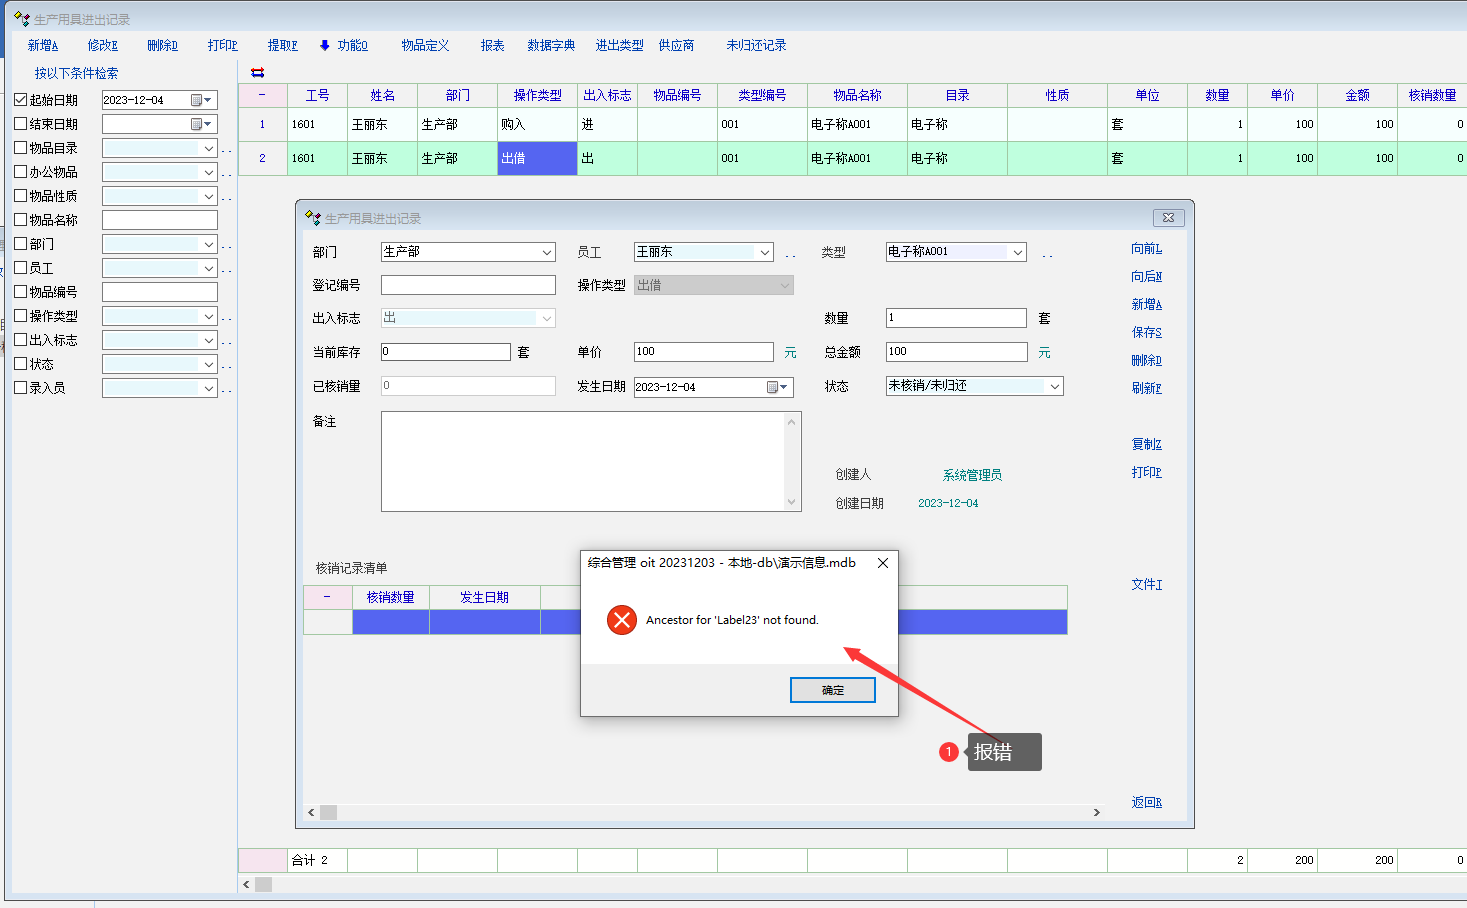1467x908 pixels.
Task: Click the swap arrows icon above the table
Action: coord(257,73)
